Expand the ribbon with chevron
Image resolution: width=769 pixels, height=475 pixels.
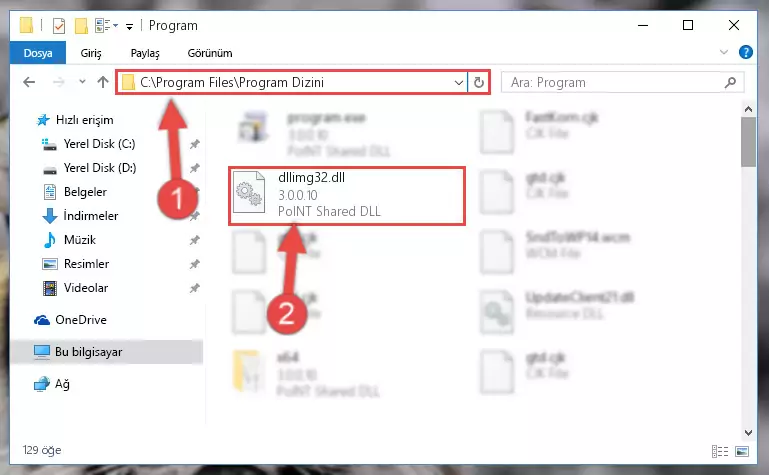point(723,52)
